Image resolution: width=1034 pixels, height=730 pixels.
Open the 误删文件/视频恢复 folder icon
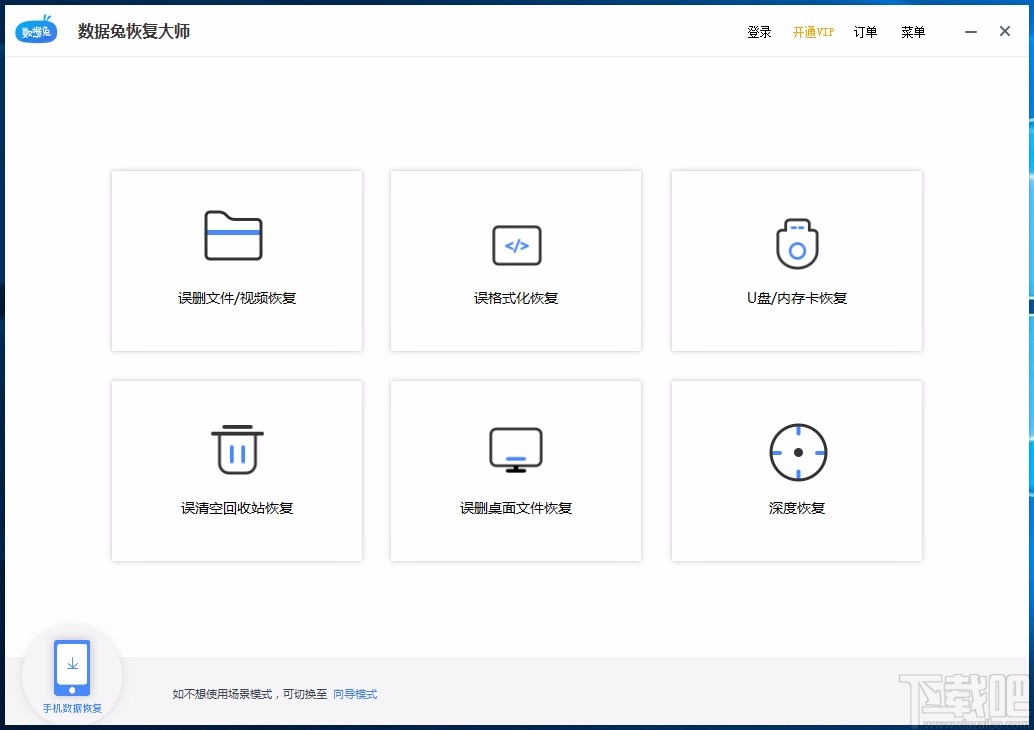pyautogui.click(x=236, y=236)
